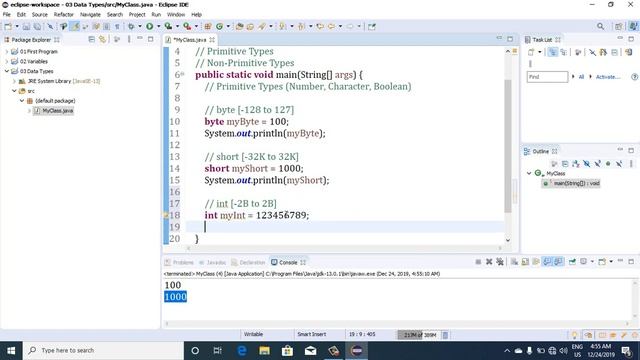Toggle Show Console on Standard Out icon
Screen dimensions: 640x360
pos(547,262)
